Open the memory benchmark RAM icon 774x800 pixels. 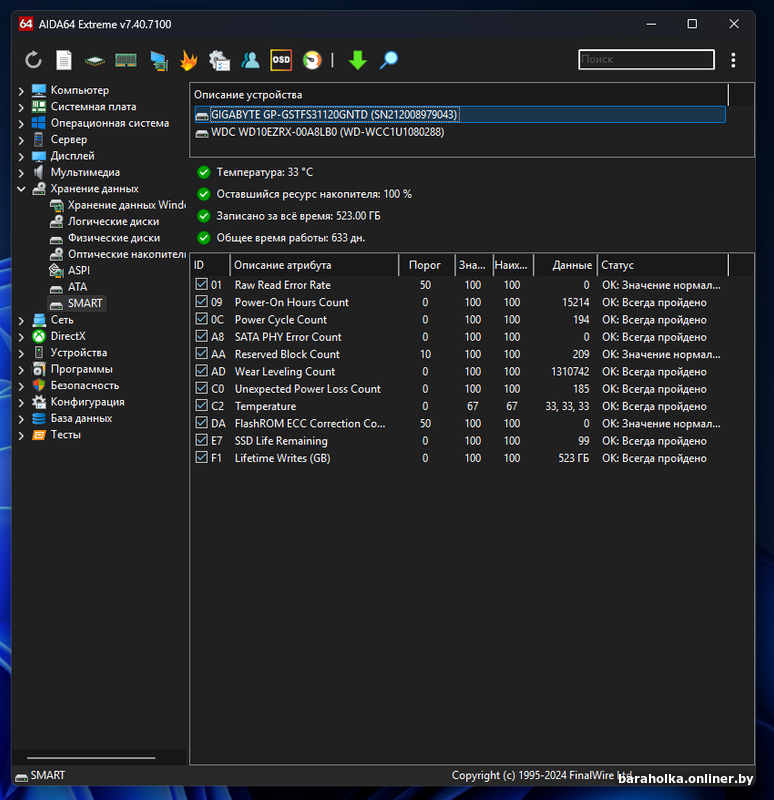pyautogui.click(x=126, y=60)
